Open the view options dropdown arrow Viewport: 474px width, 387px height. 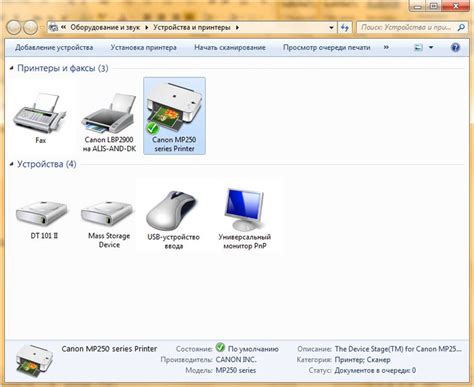[x=431, y=48]
